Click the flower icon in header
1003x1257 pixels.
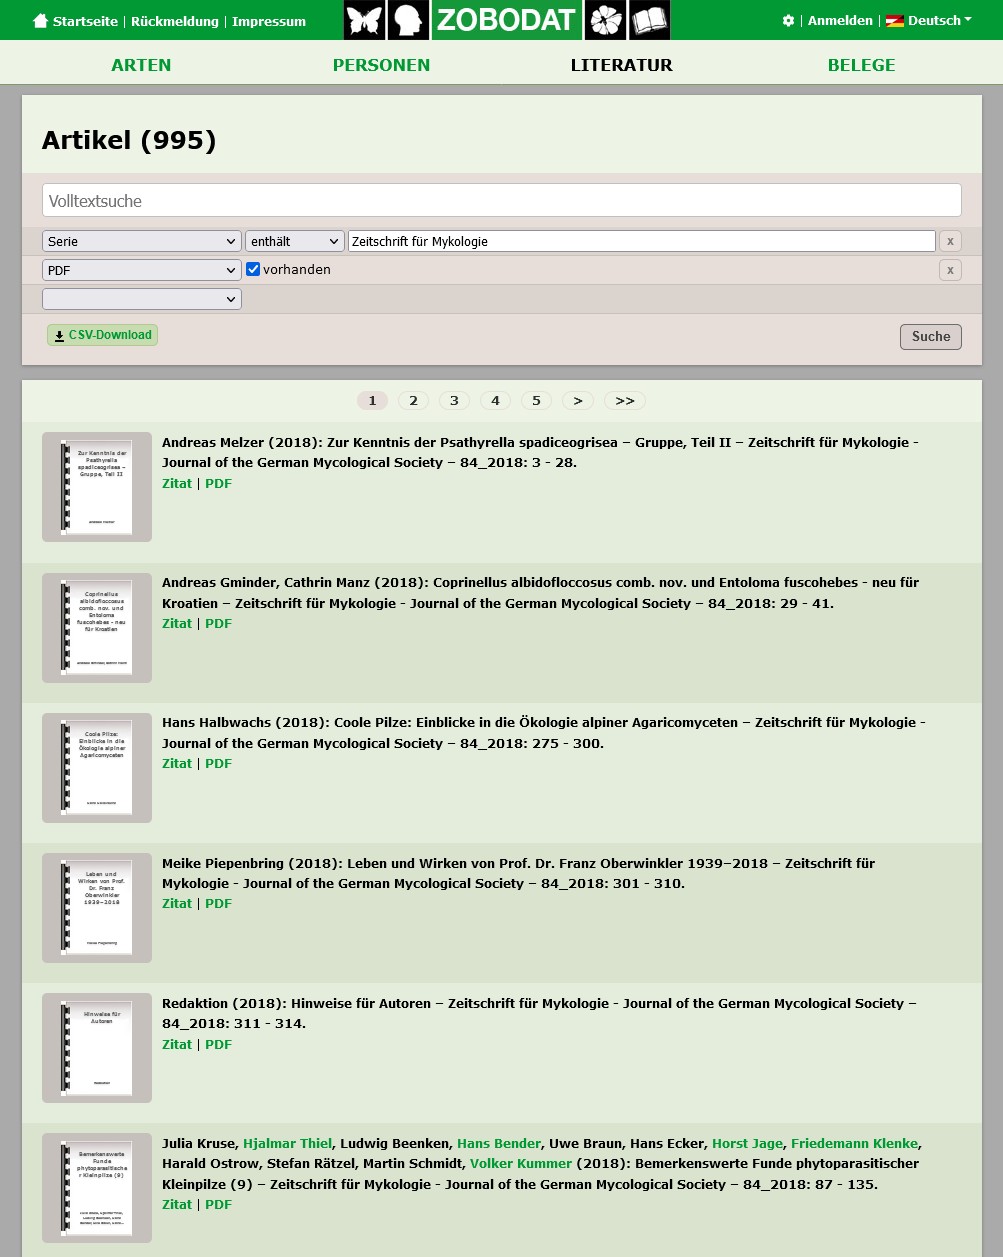(605, 20)
